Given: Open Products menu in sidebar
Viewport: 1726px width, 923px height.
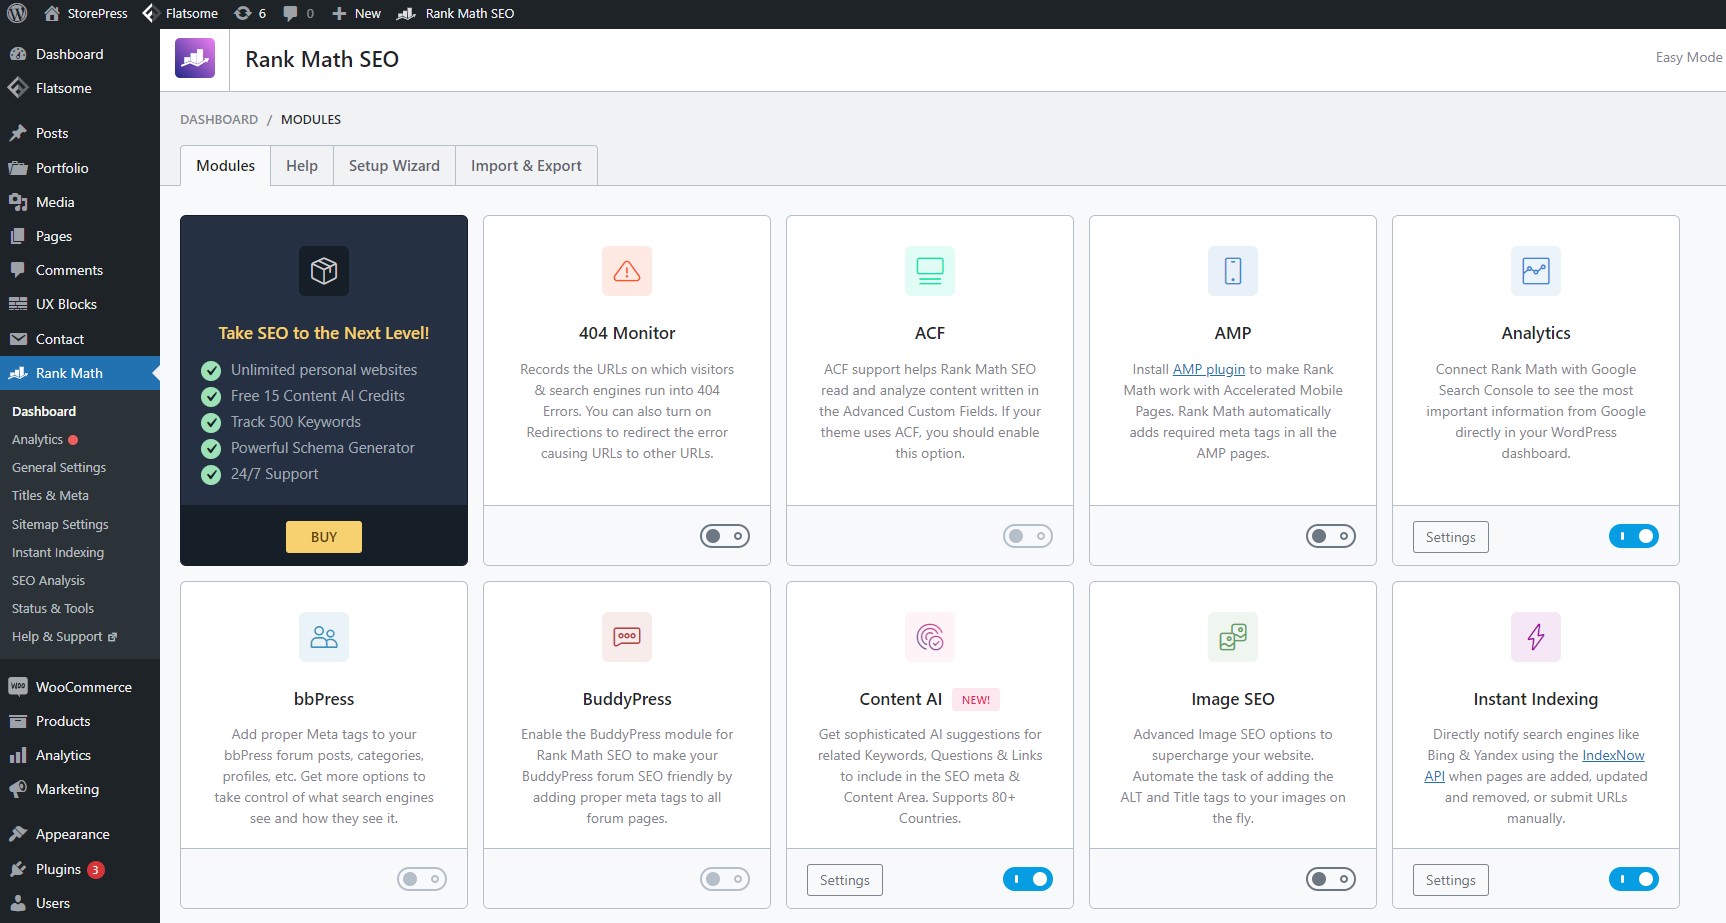Looking at the screenshot, I should pyautogui.click(x=63, y=721).
